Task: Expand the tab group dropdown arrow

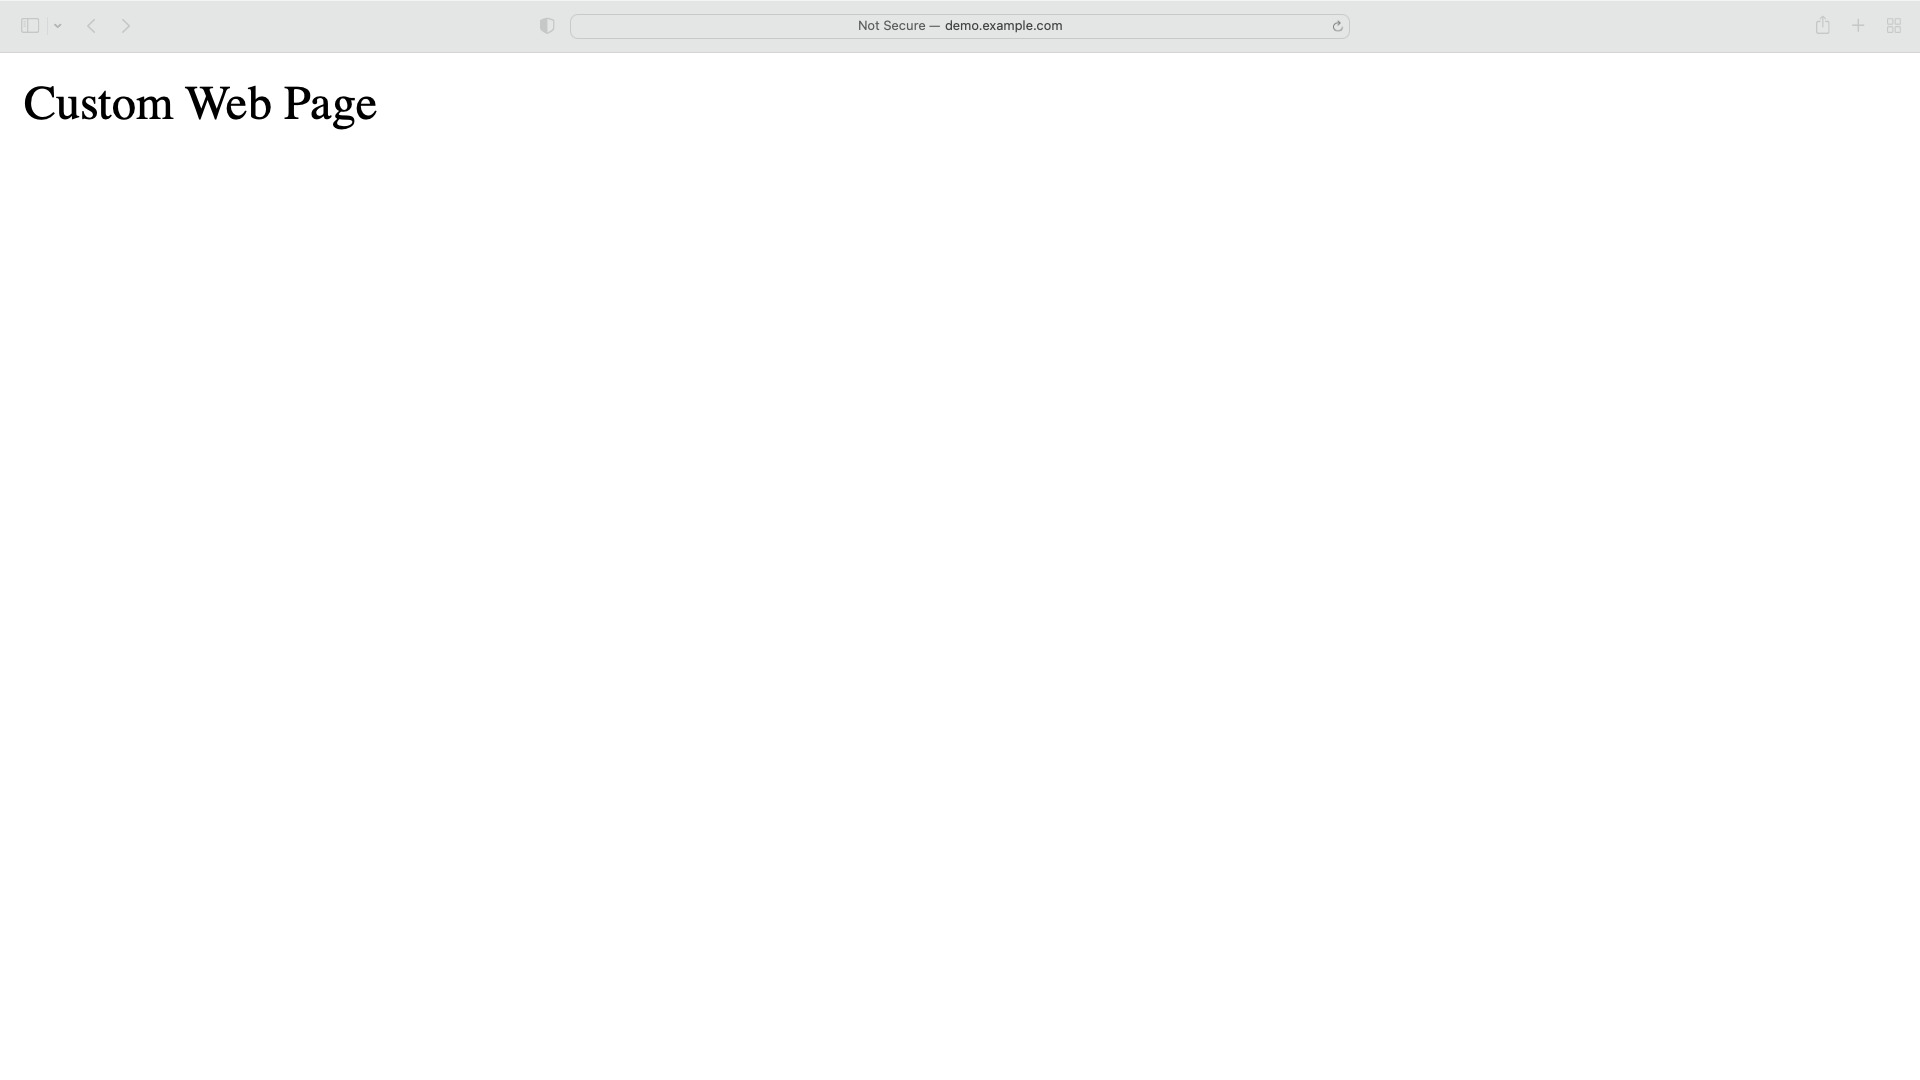Action: [58, 25]
